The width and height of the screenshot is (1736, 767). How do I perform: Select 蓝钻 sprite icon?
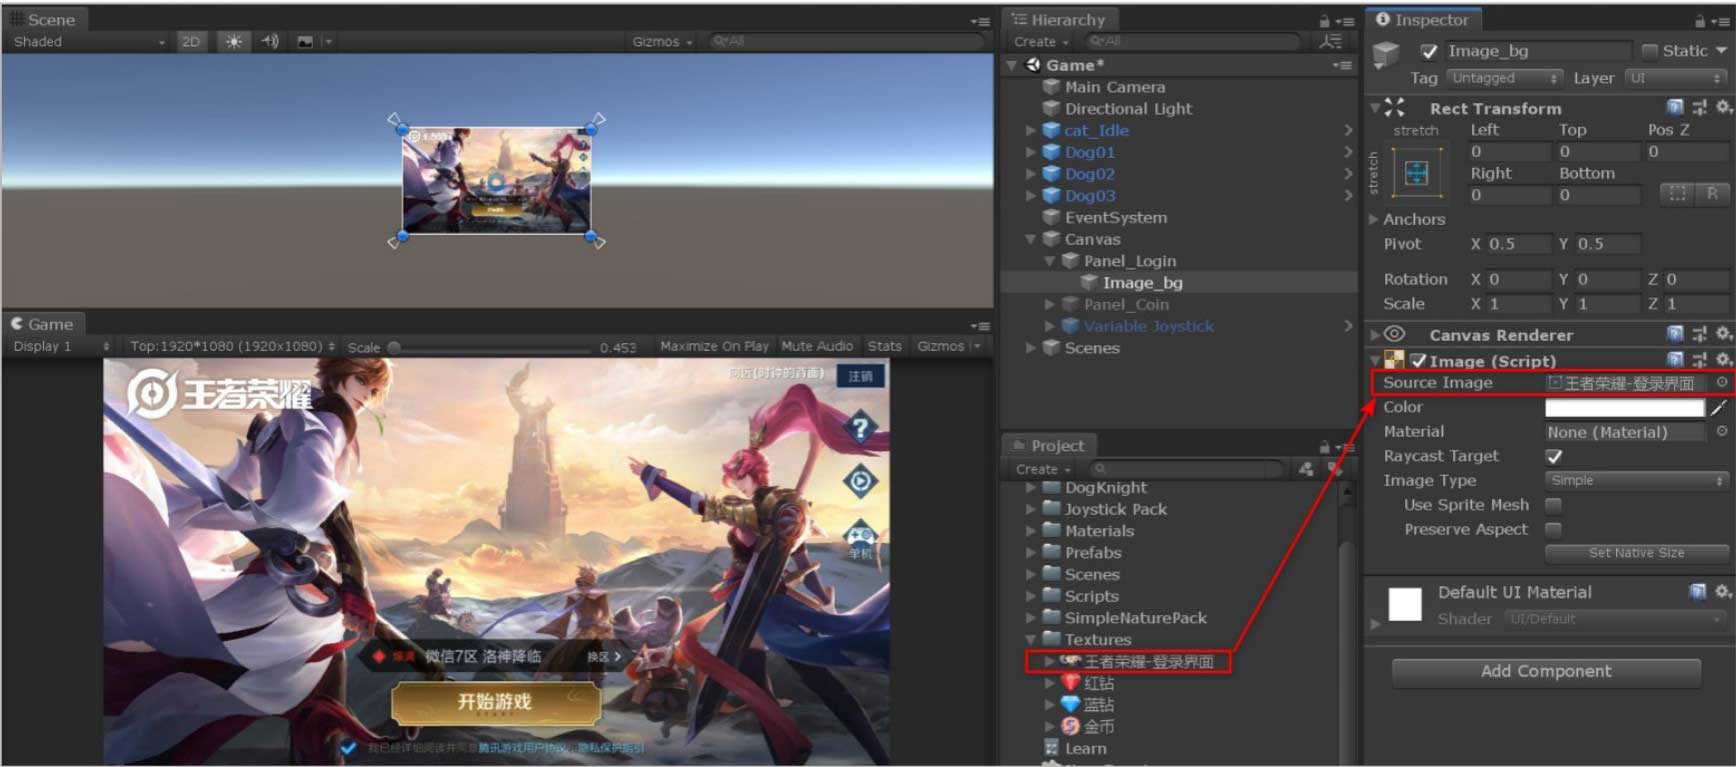coord(1070,705)
